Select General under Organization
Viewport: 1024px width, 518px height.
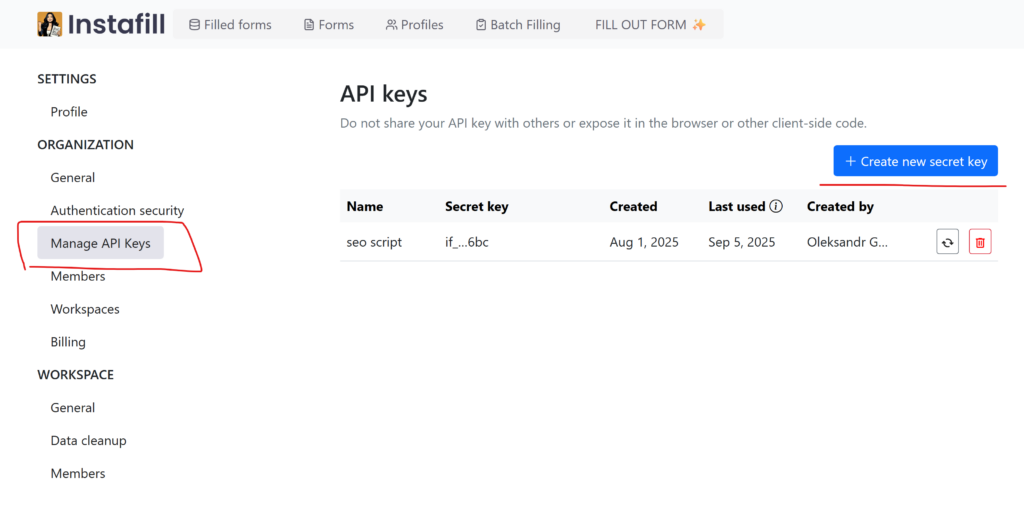(x=73, y=178)
